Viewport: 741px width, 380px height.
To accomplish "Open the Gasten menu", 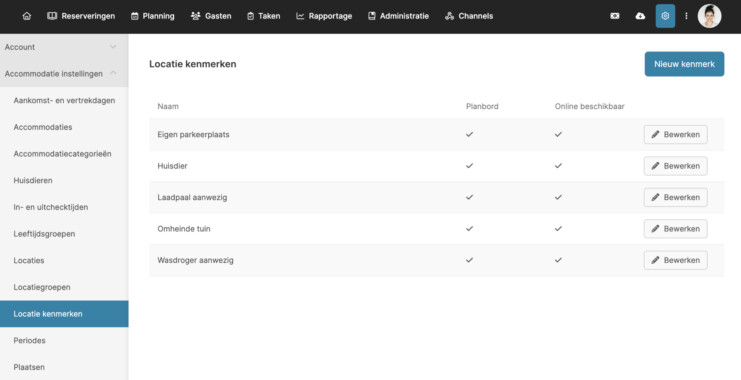I will coord(211,16).
